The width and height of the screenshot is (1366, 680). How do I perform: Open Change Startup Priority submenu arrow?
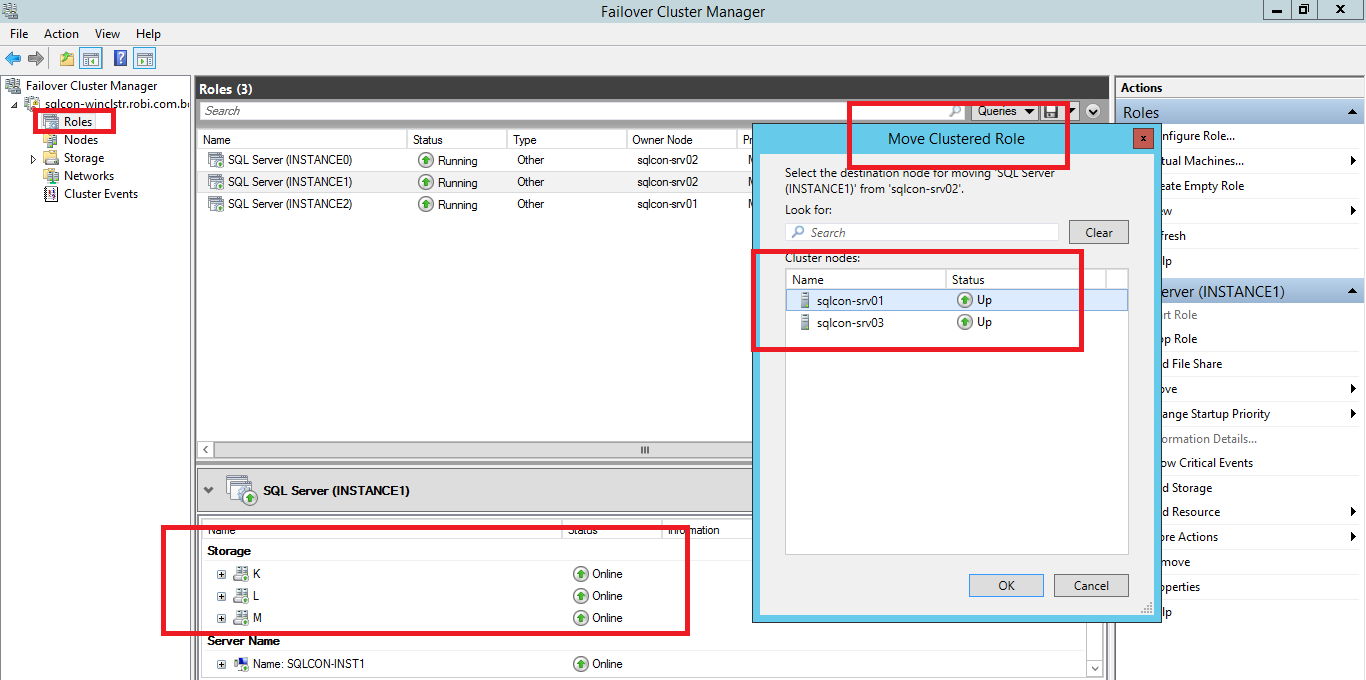[x=1353, y=414]
